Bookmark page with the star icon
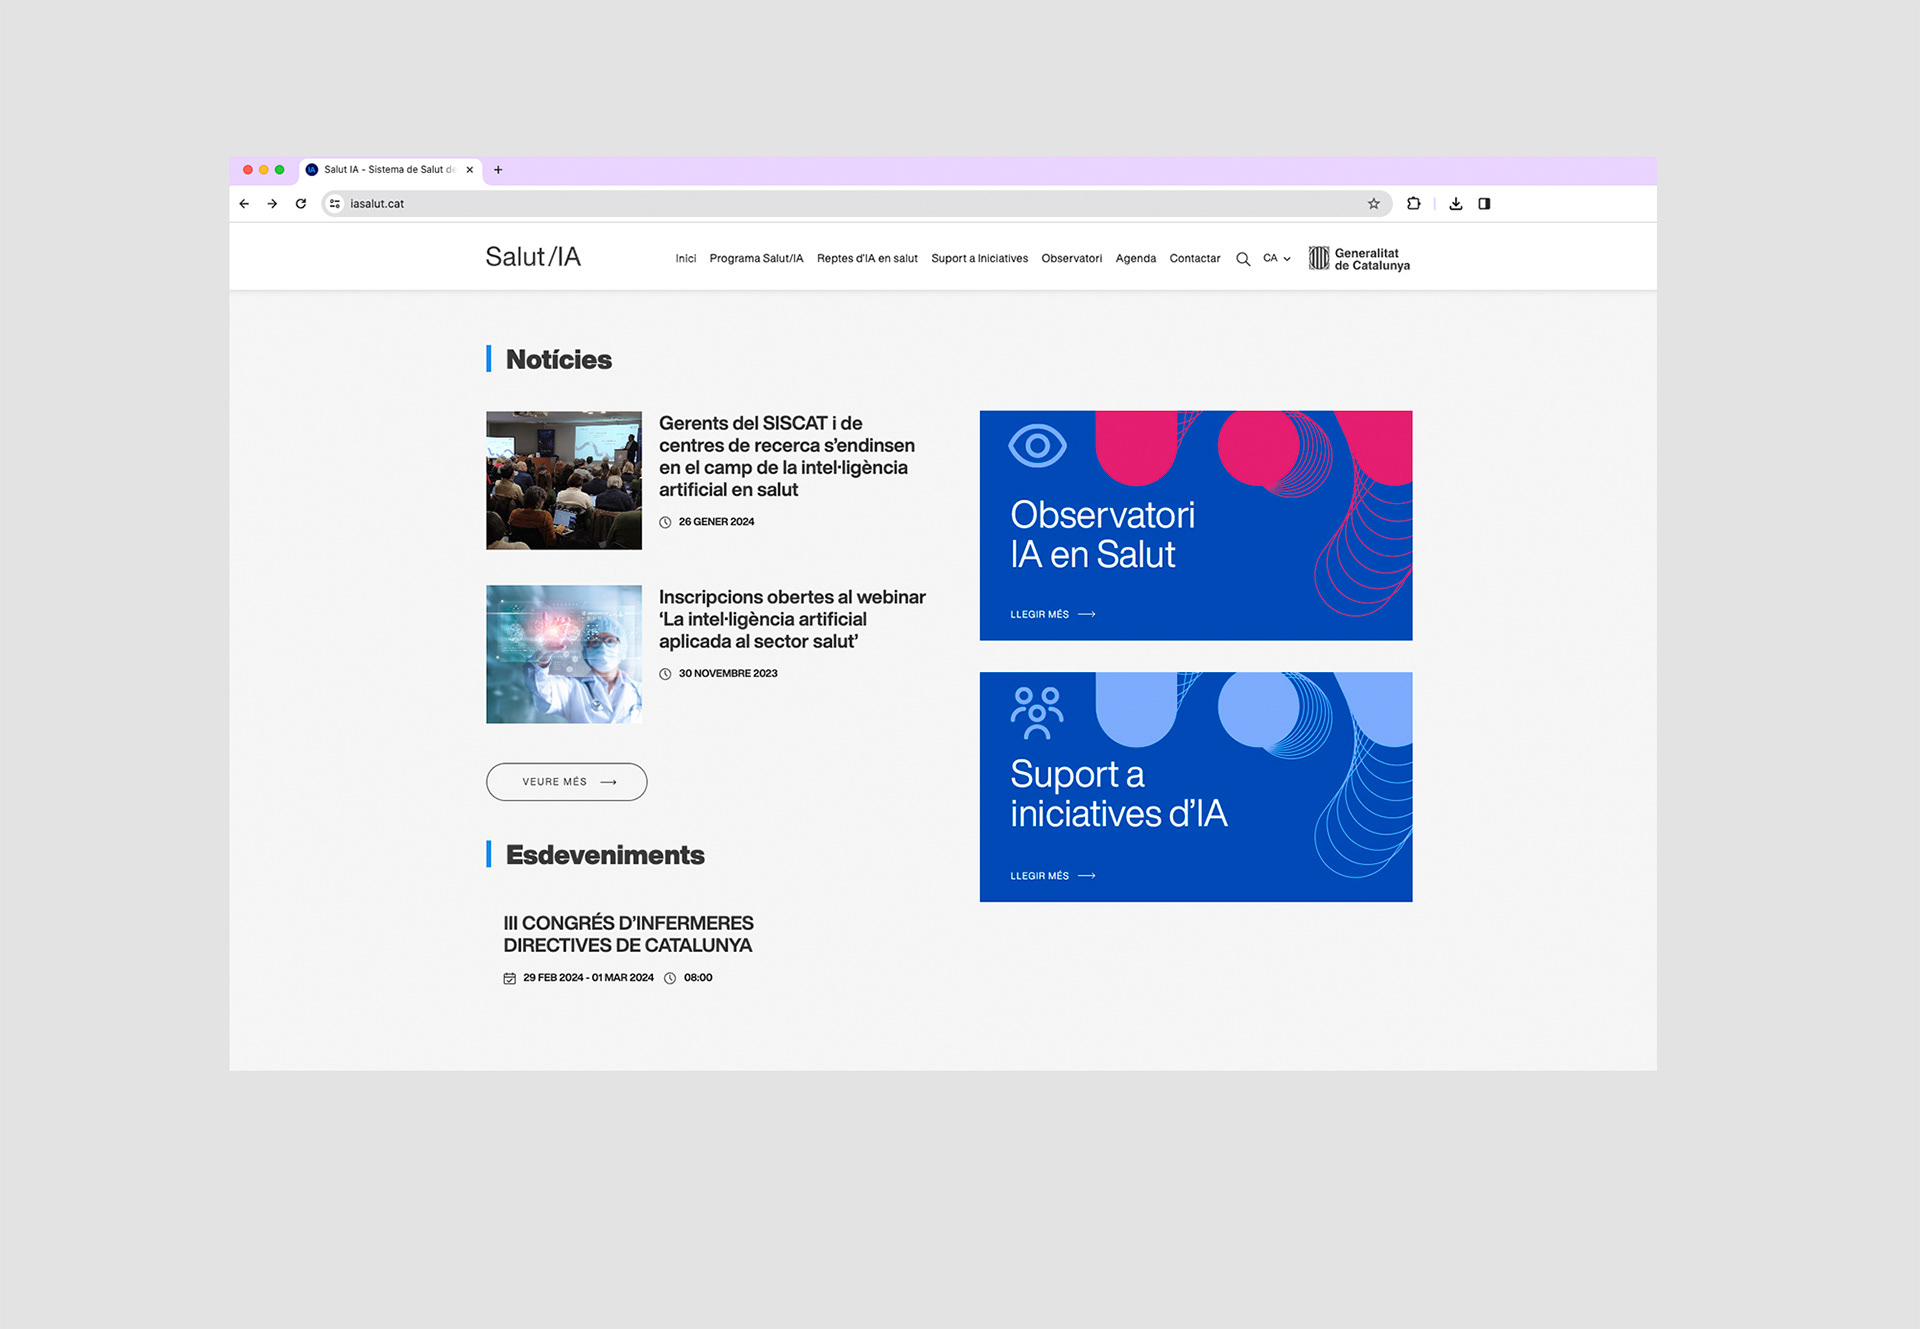Image resolution: width=1920 pixels, height=1329 pixels. point(1374,204)
